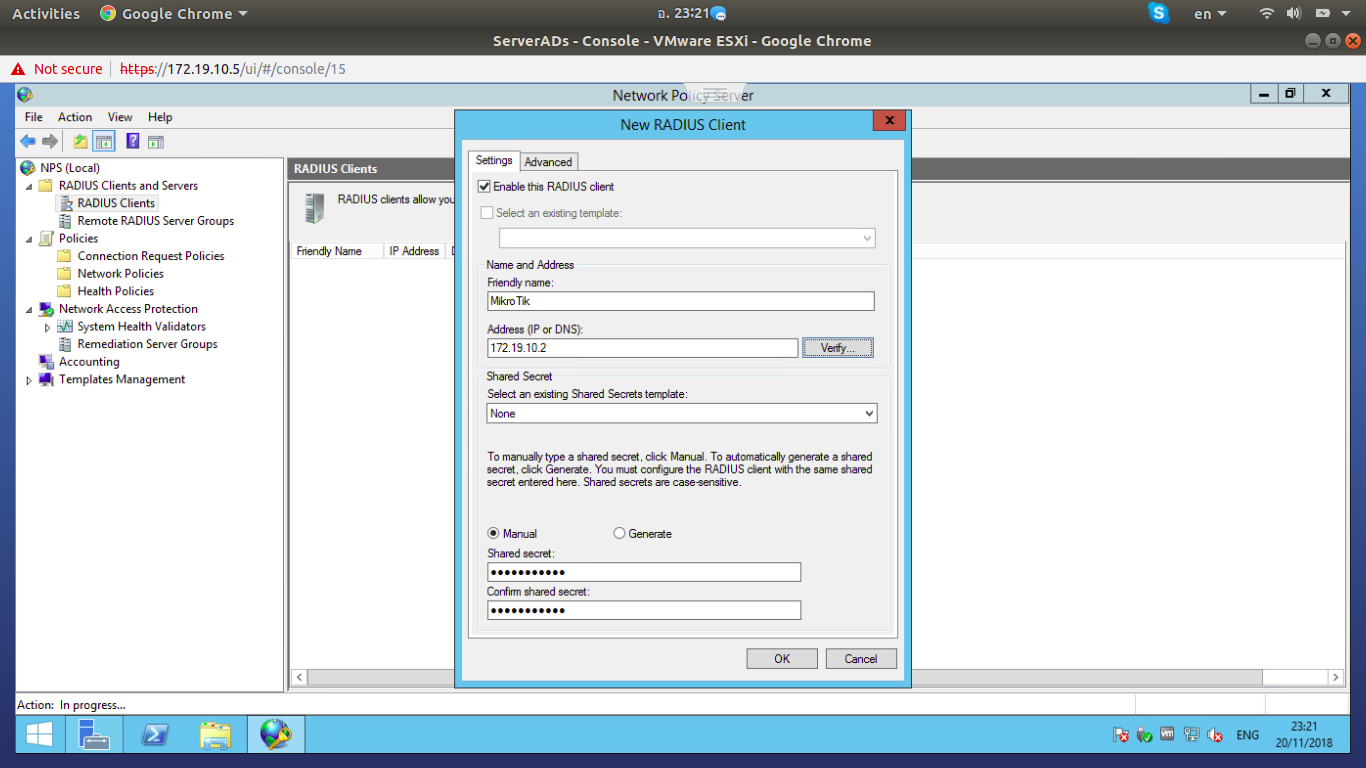Click the Policies scroll icon in tree

coord(46,239)
